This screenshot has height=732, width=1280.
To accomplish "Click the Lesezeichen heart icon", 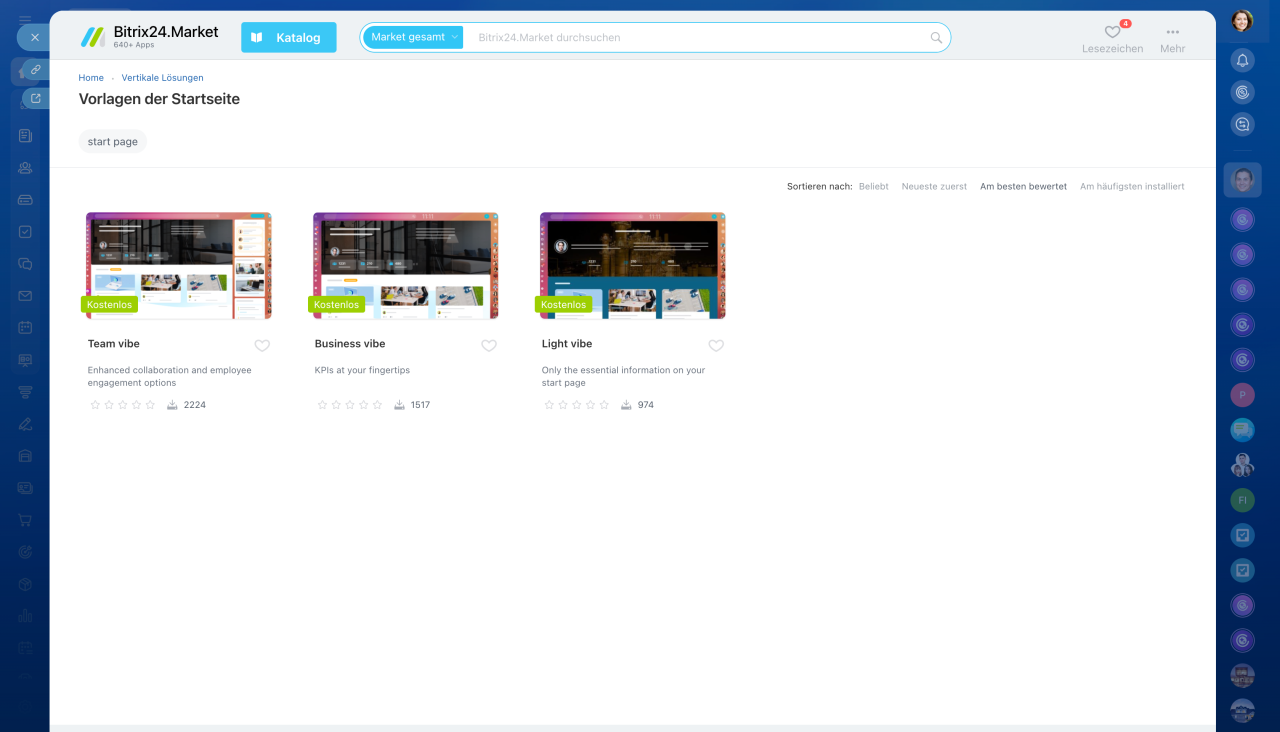I will (x=1112, y=32).
